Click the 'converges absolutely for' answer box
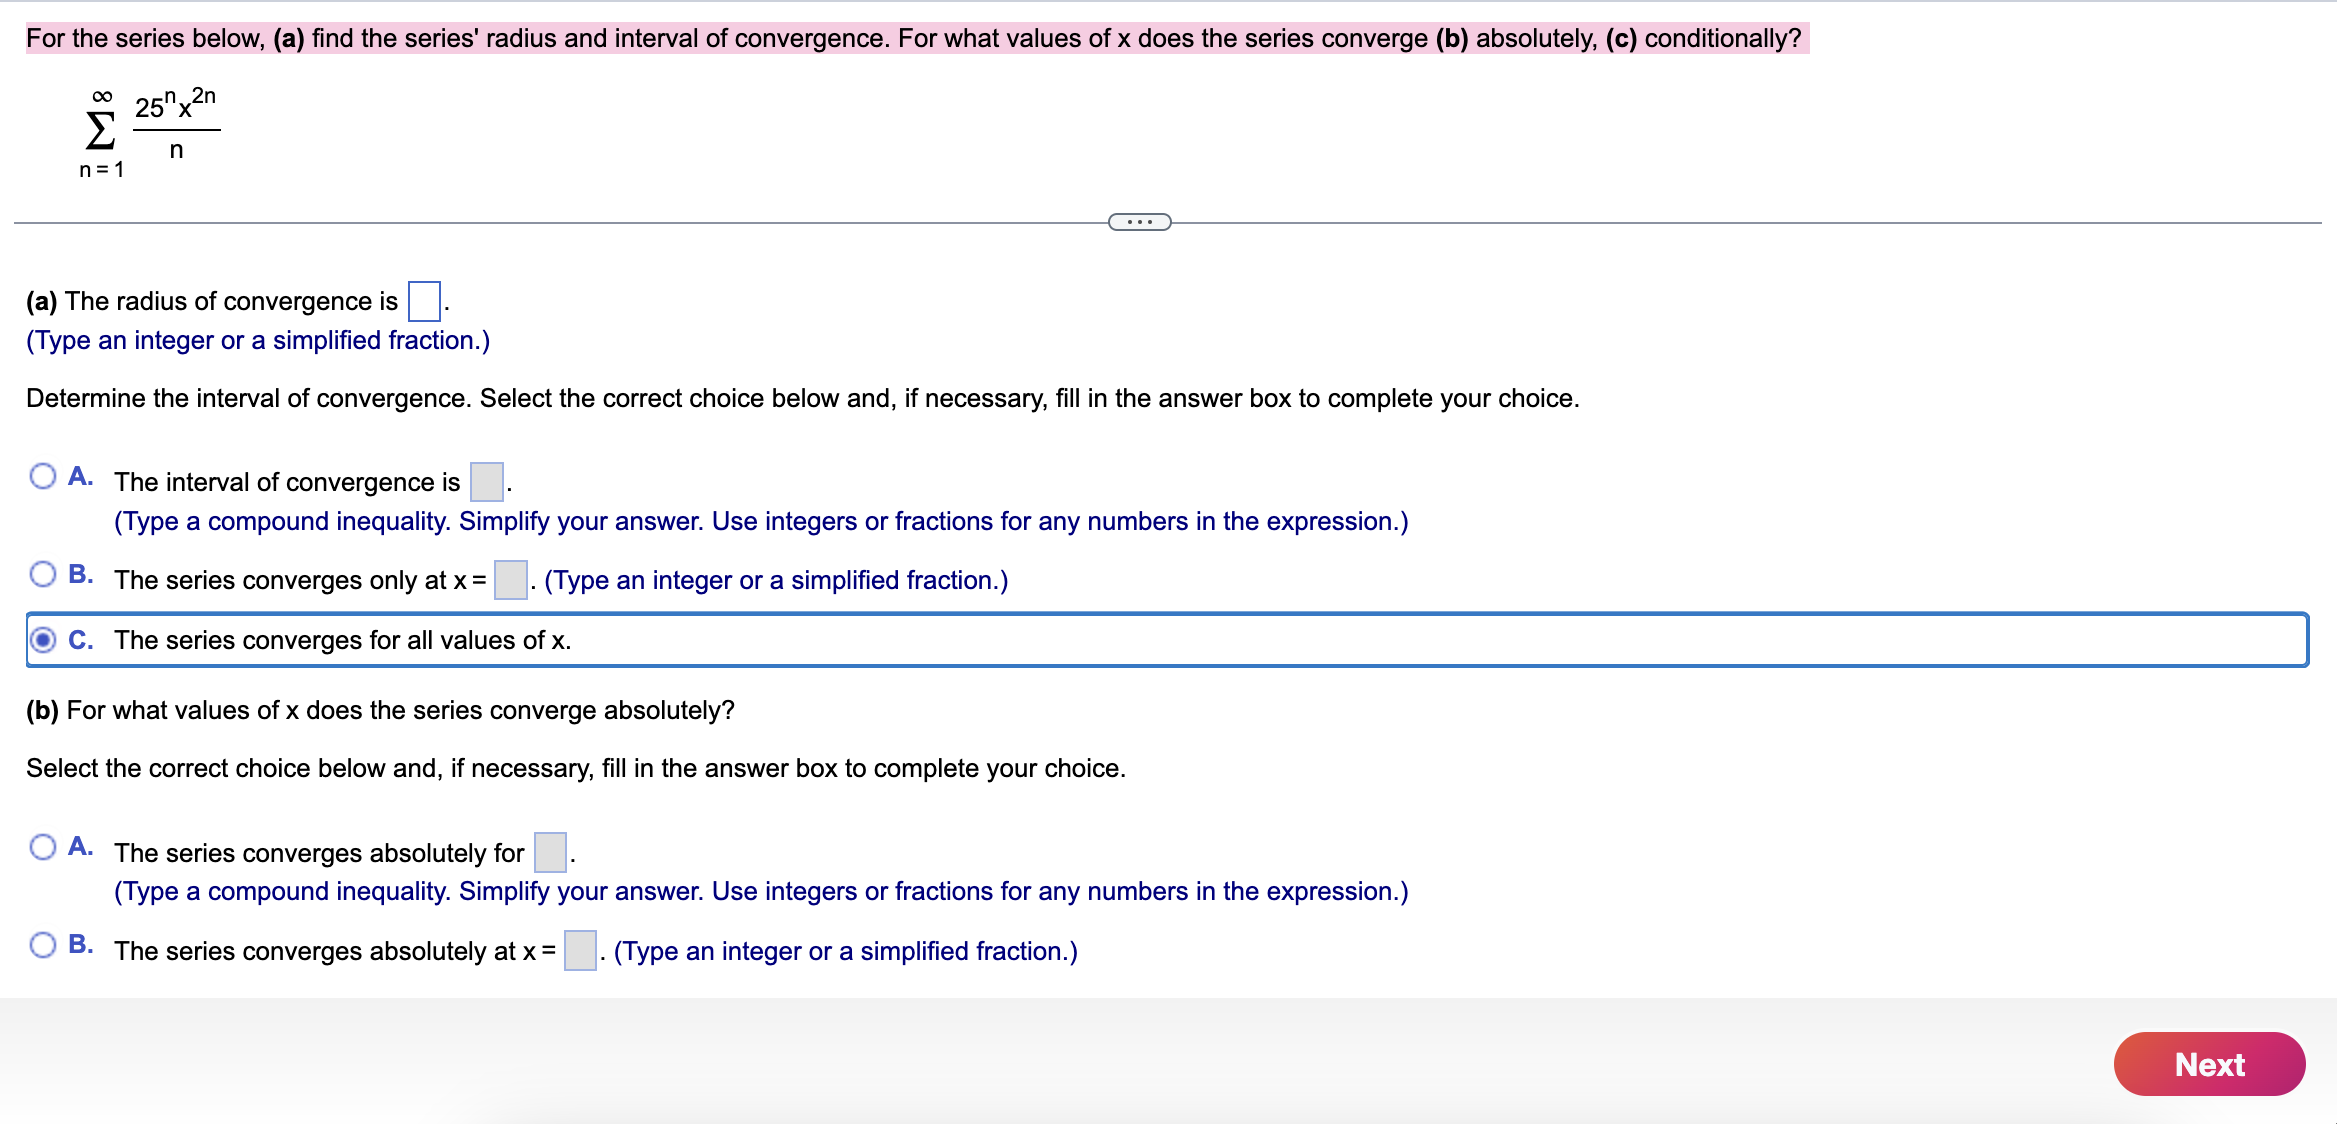Image resolution: width=2337 pixels, height=1124 pixels. click(x=551, y=852)
